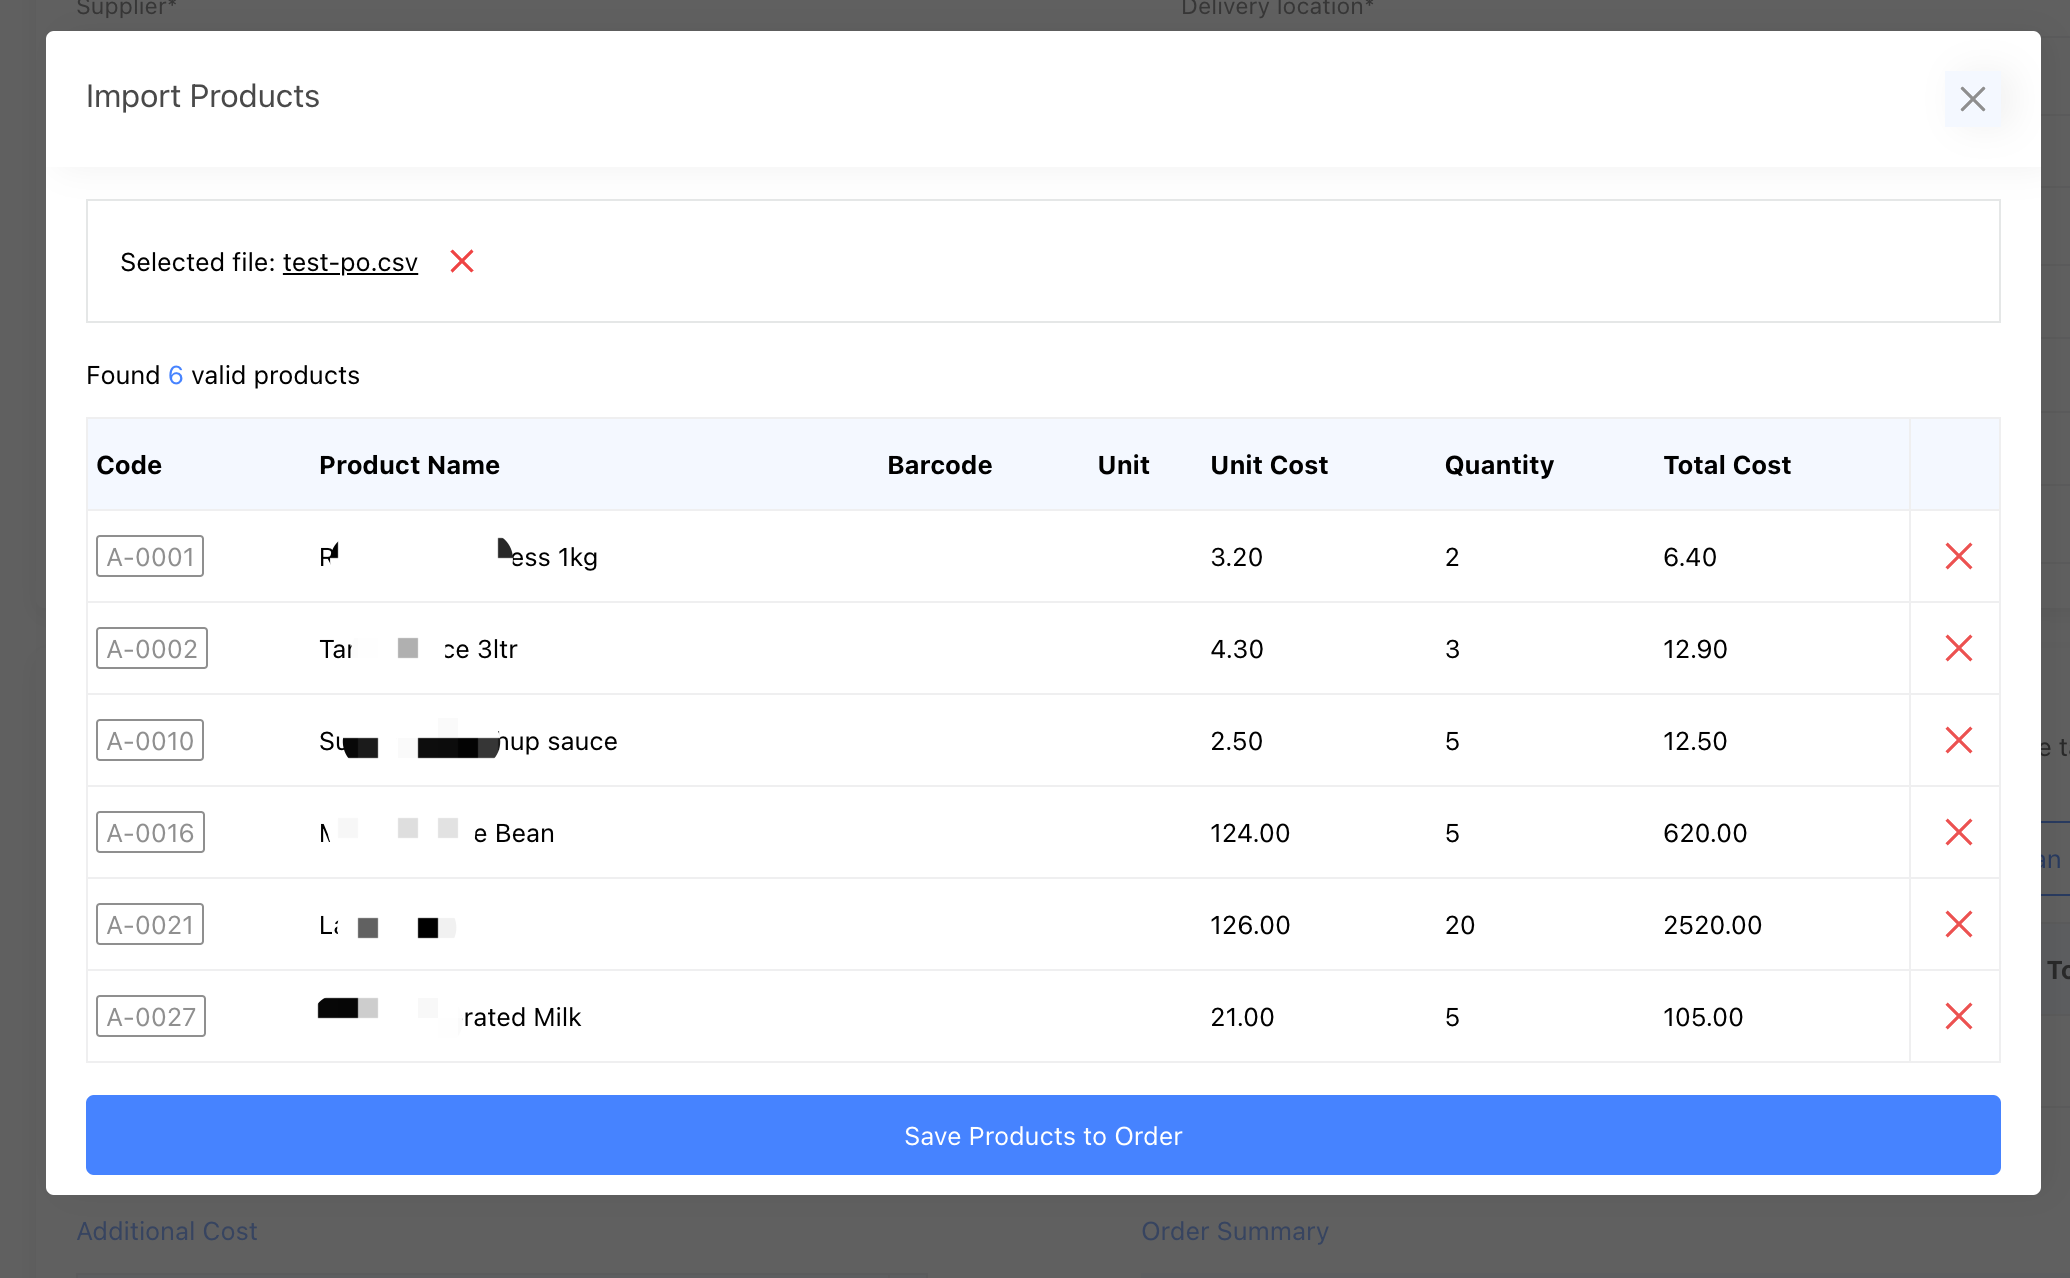Select the A-0027 code field
Screen dimensions: 2070x1278
click(x=151, y=1016)
